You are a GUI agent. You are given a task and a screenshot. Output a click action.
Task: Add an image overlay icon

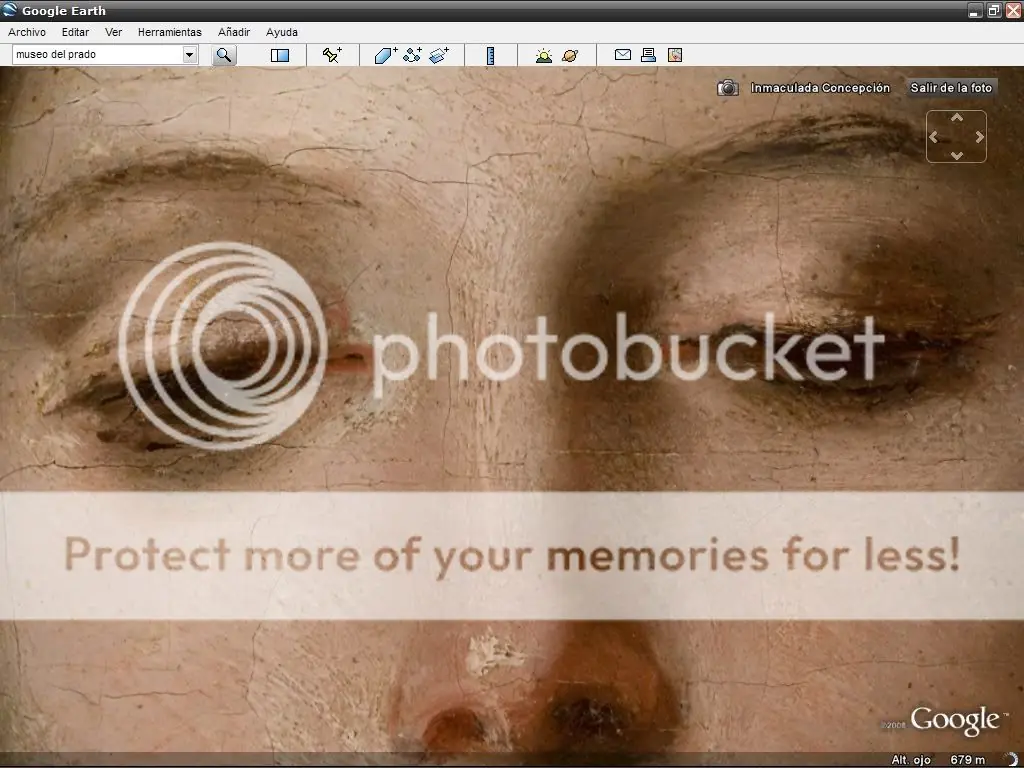click(440, 55)
